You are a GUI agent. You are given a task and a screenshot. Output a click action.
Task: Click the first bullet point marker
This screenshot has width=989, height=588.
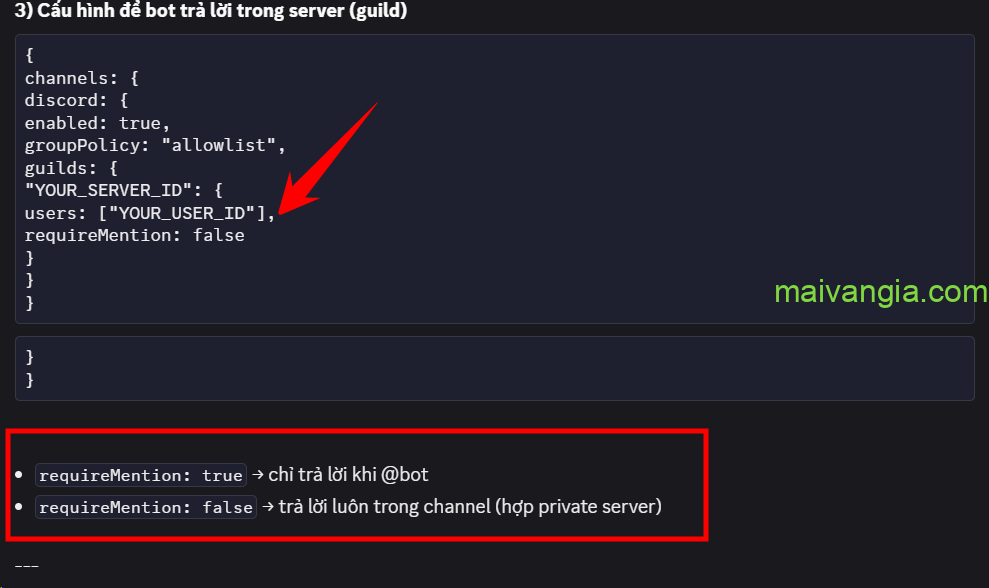coord(19,475)
